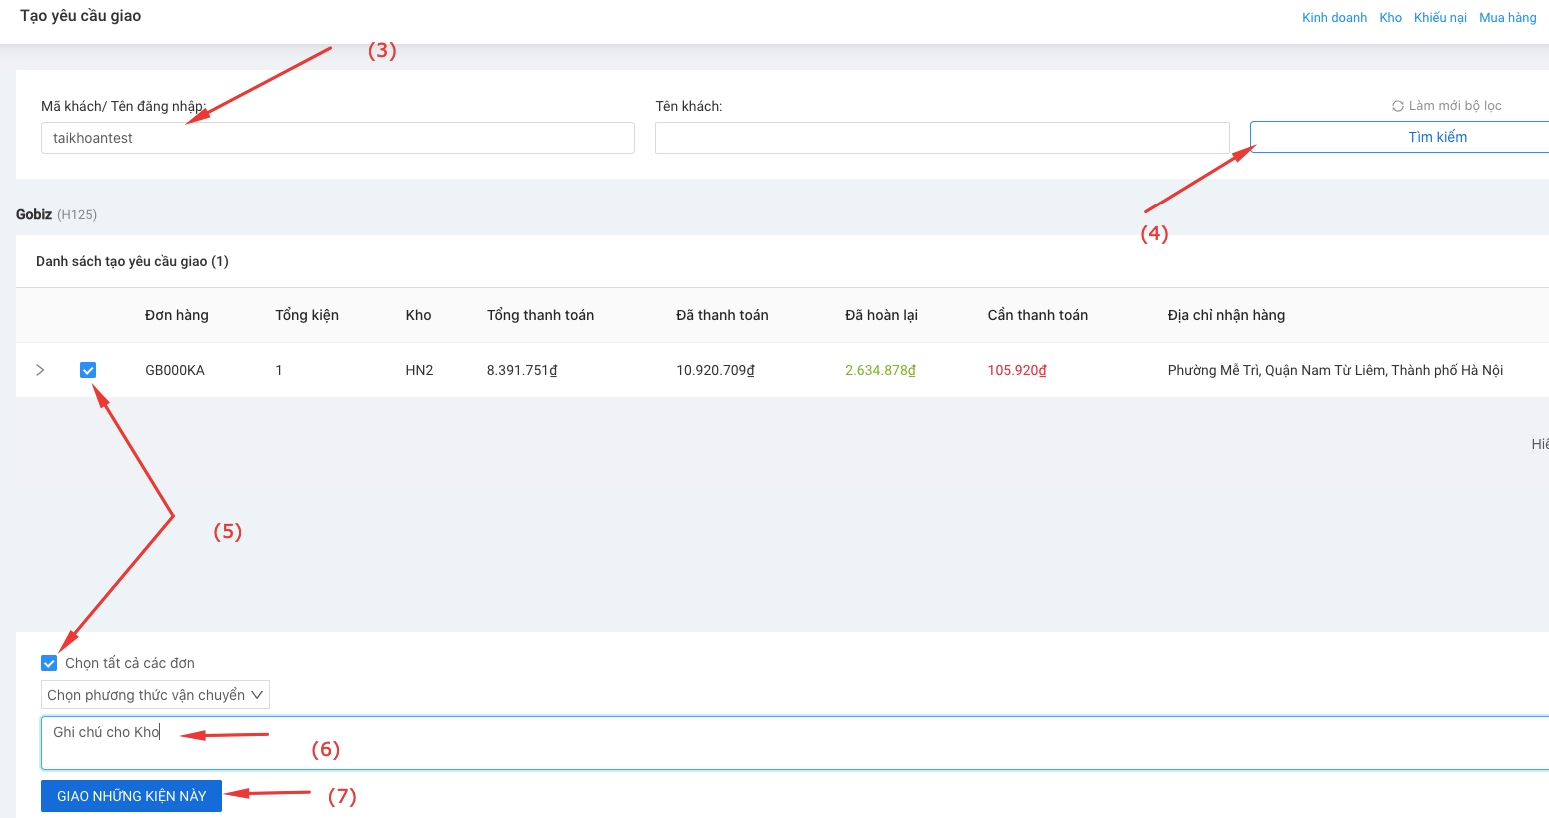
Task: Click the Phường Mễ Trì delivery address cell
Action: [x=1335, y=370]
